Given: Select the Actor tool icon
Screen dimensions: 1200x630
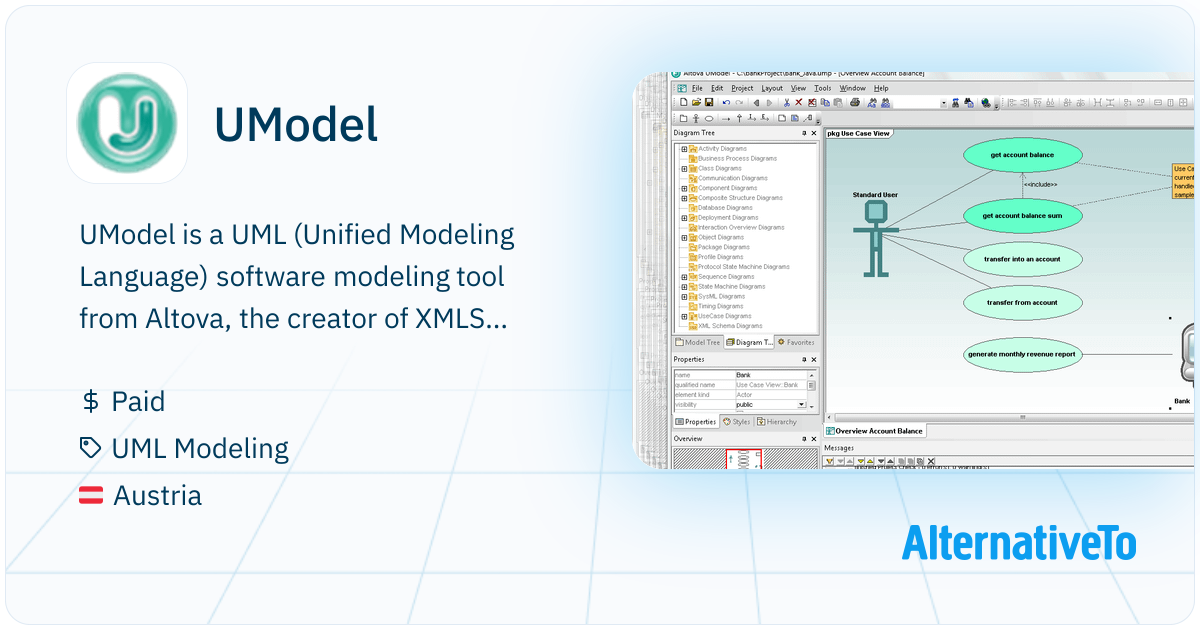Looking at the screenshot, I should pyautogui.click(x=696, y=118).
